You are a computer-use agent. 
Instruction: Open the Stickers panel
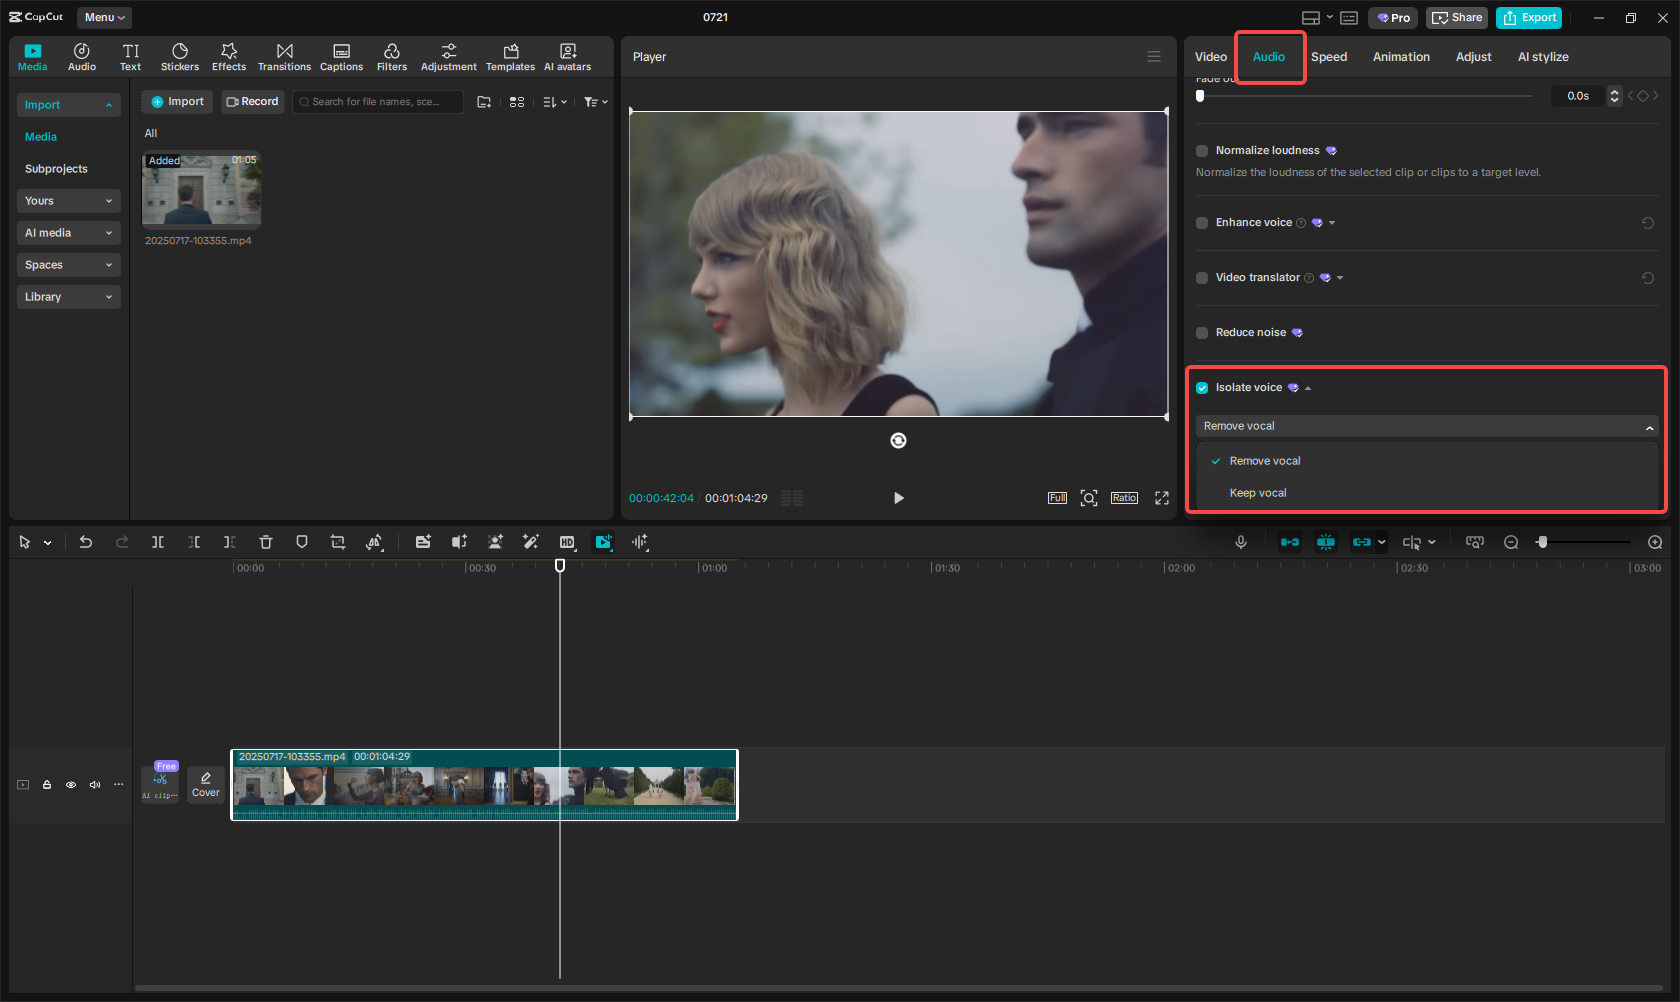[180, 56]
